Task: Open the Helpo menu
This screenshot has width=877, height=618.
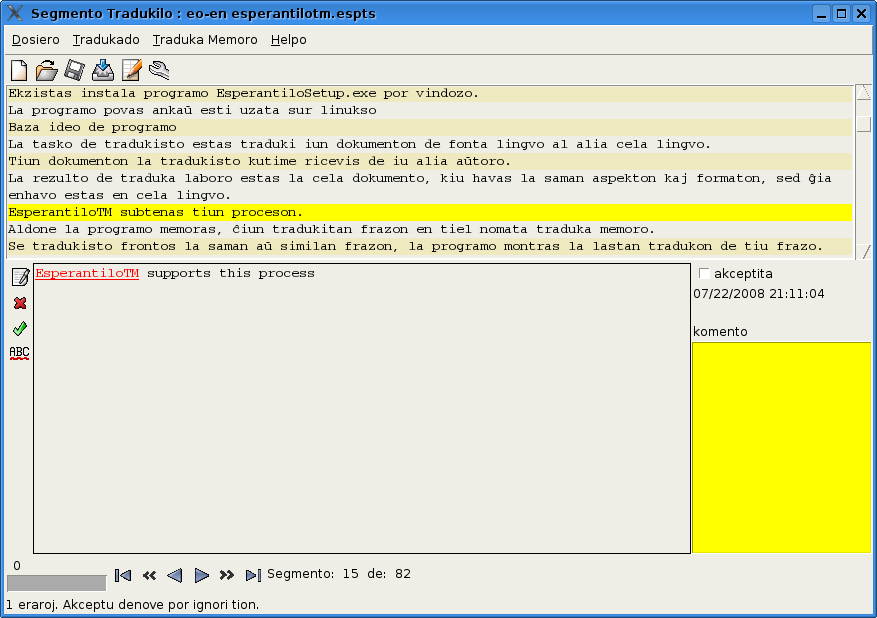Action: (x=288, y=40)
